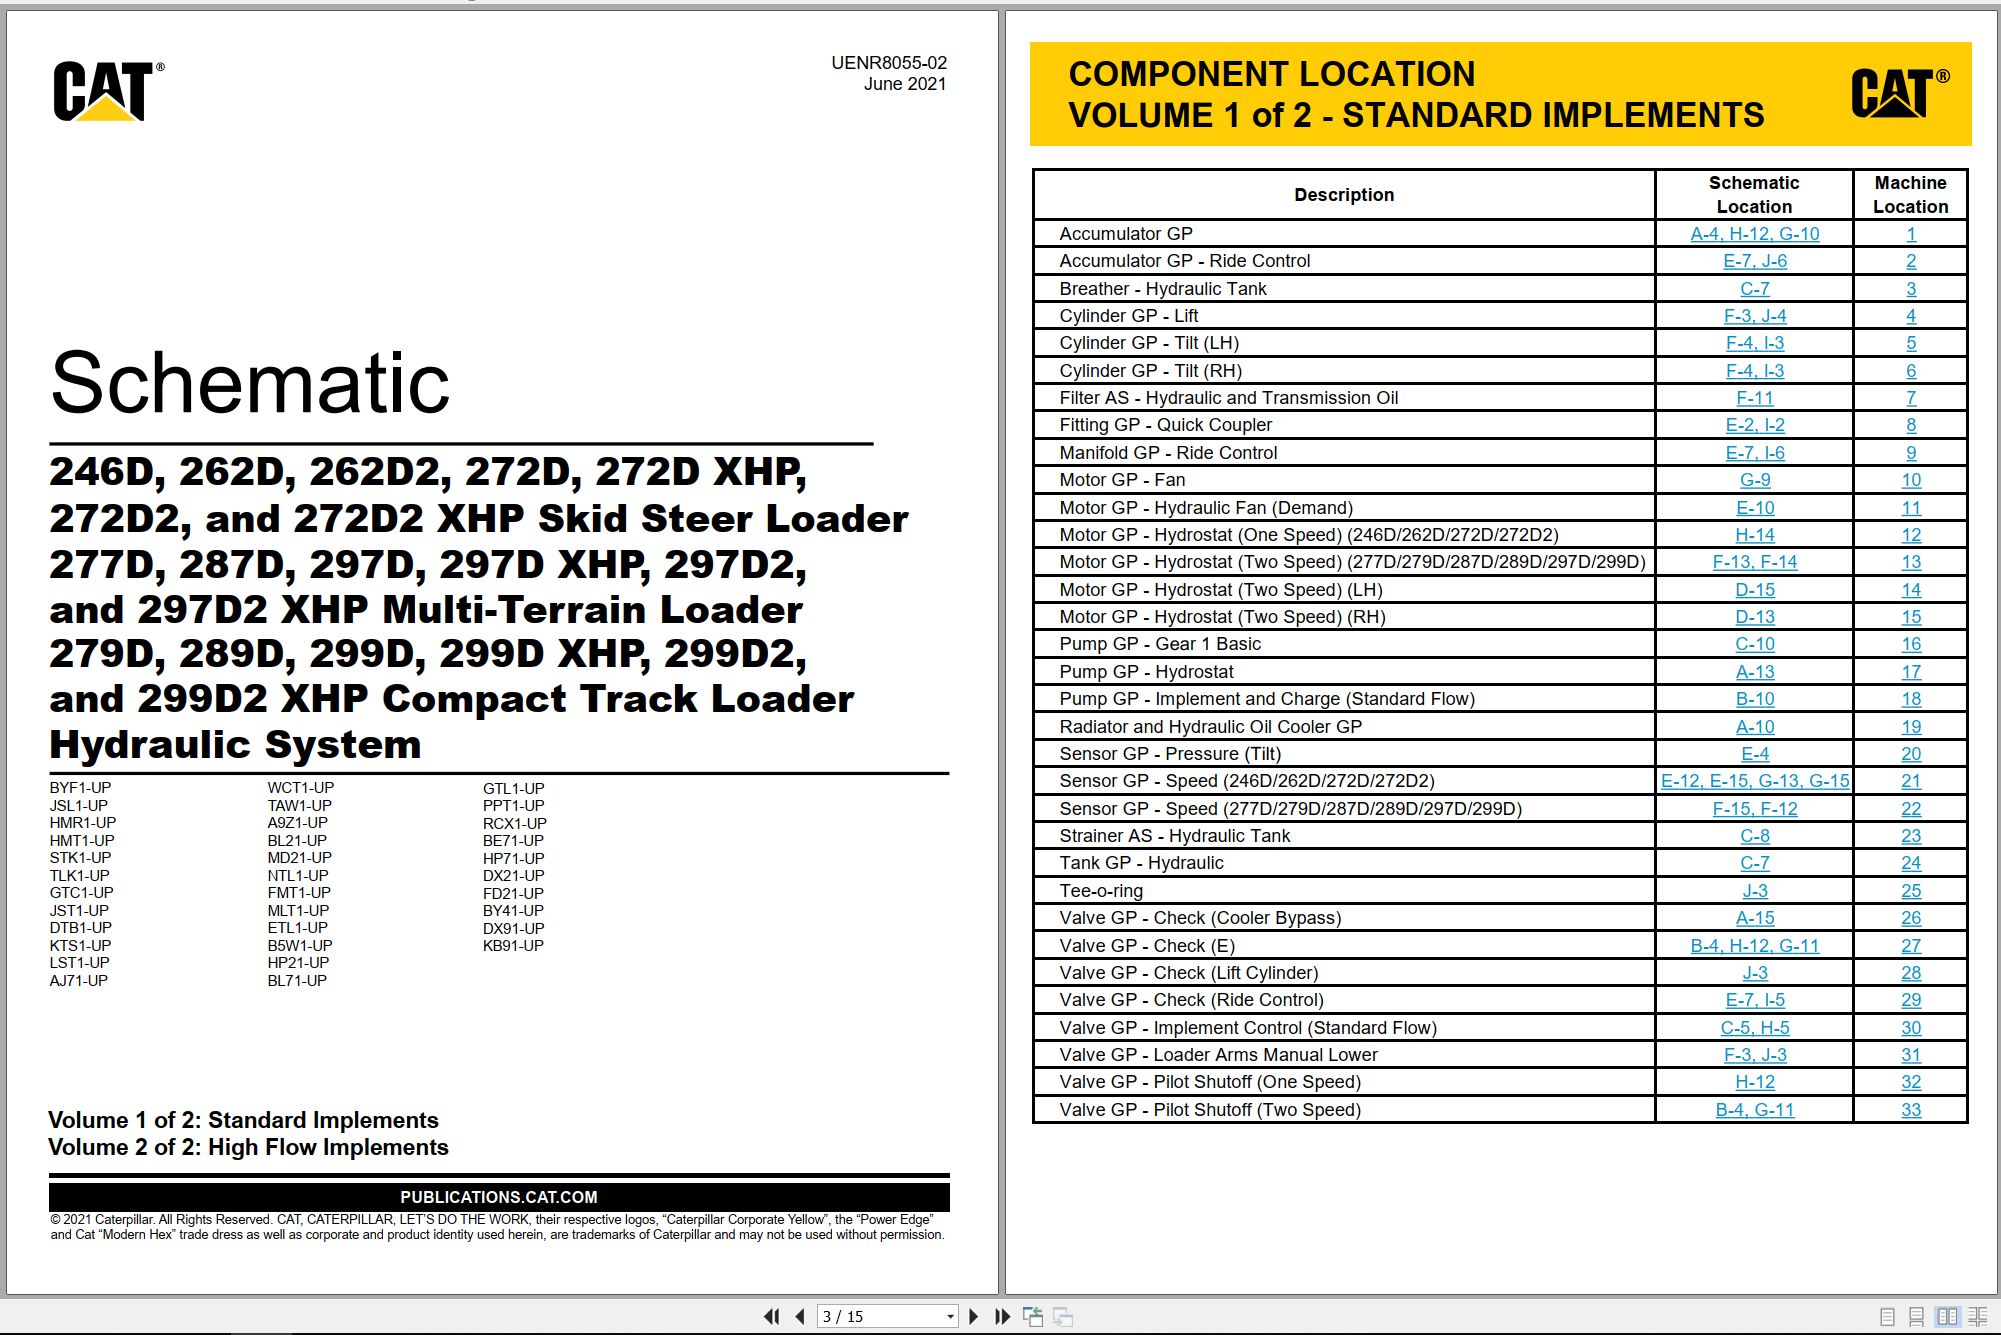
Task: Open Cylinder GP Lift link F-3, J-4
Action: point(1754,316)
